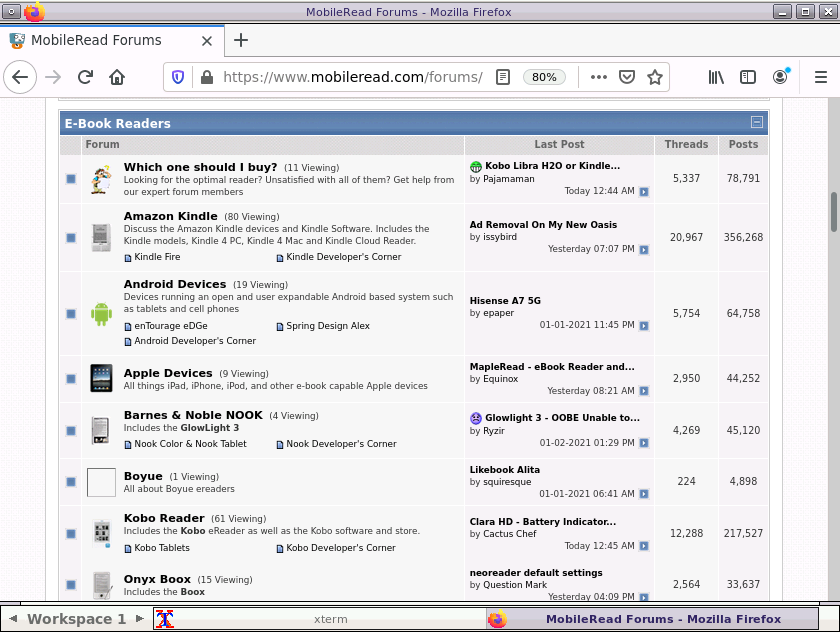
Task: Click the Kindle device forum icon
Action: tap(101, 238)
